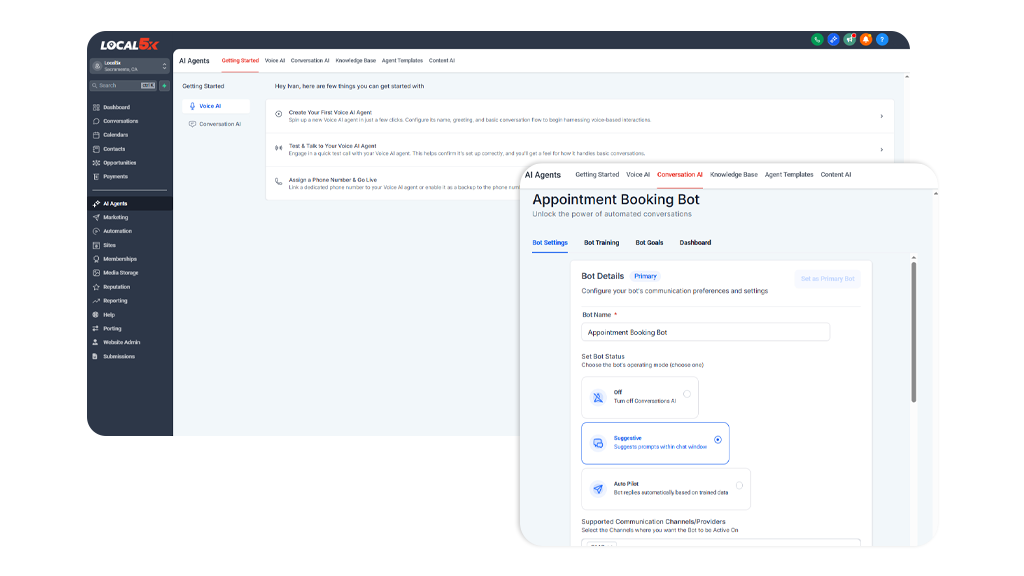
Task: Click the Set as Primary Bot button
Action: pos(827,279)
